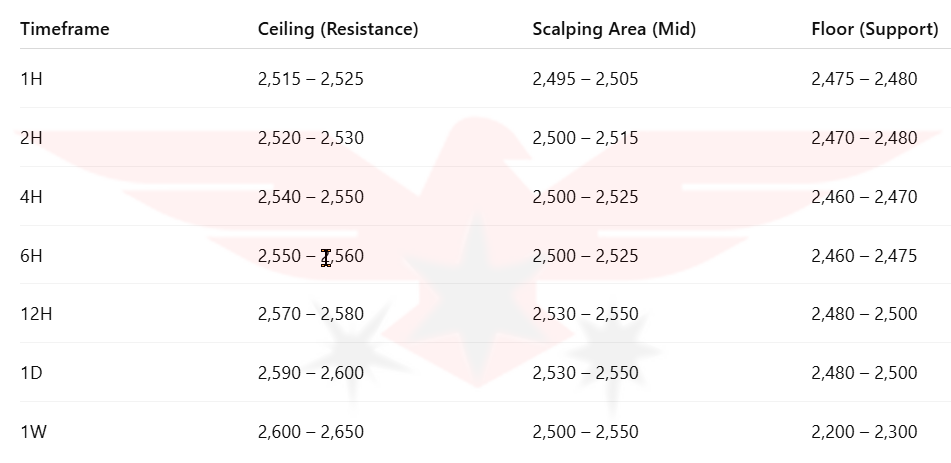
Task: Click the 1W timeframe row label
Action: pyautogui.click(x=33, y=432)
